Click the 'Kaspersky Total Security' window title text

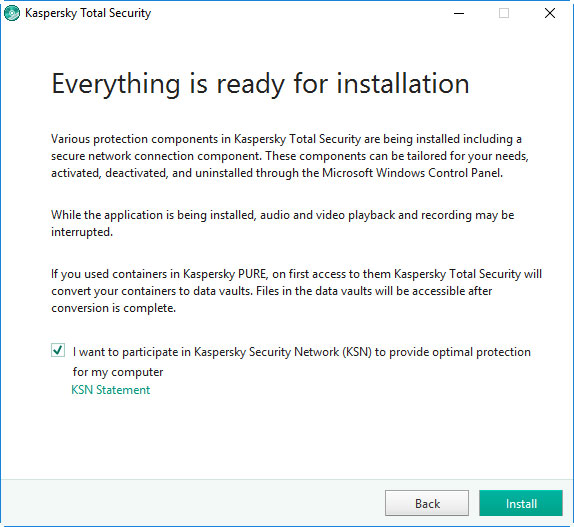tap(88, 13)
